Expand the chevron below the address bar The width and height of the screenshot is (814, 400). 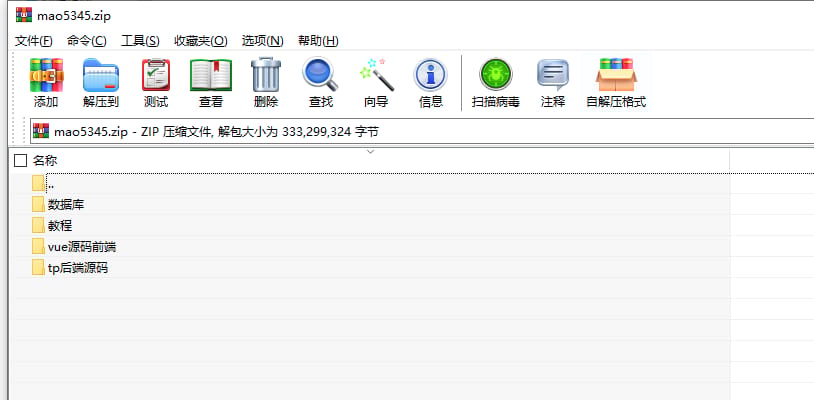pyautogui.click(x=370, y=151)
